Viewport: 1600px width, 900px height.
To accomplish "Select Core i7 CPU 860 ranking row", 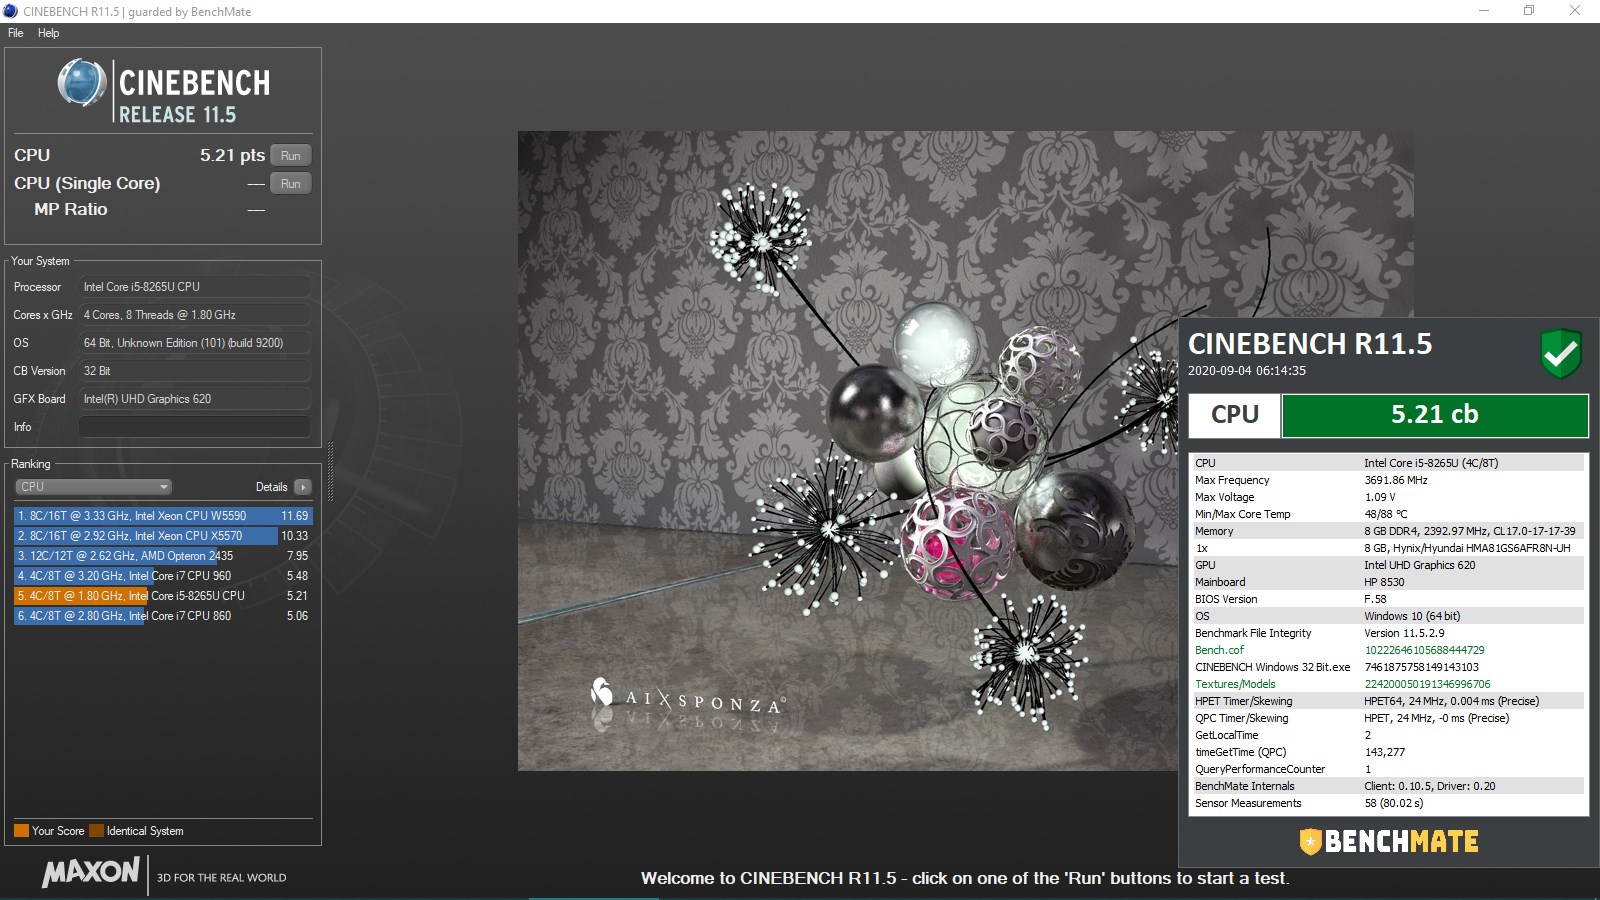I will tap(163, 616).
